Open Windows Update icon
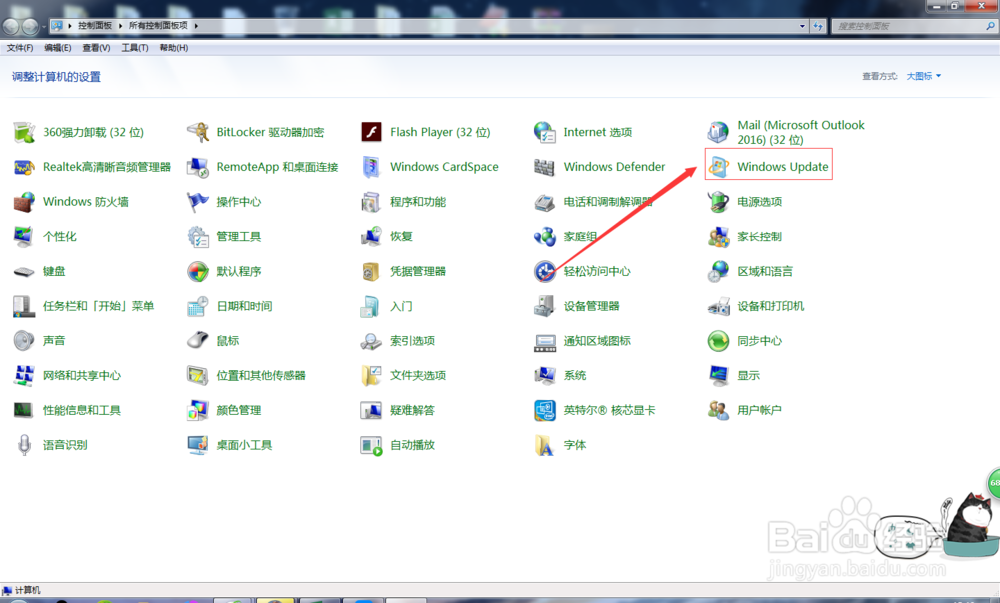1000x603 pixels. pos(718,167)
